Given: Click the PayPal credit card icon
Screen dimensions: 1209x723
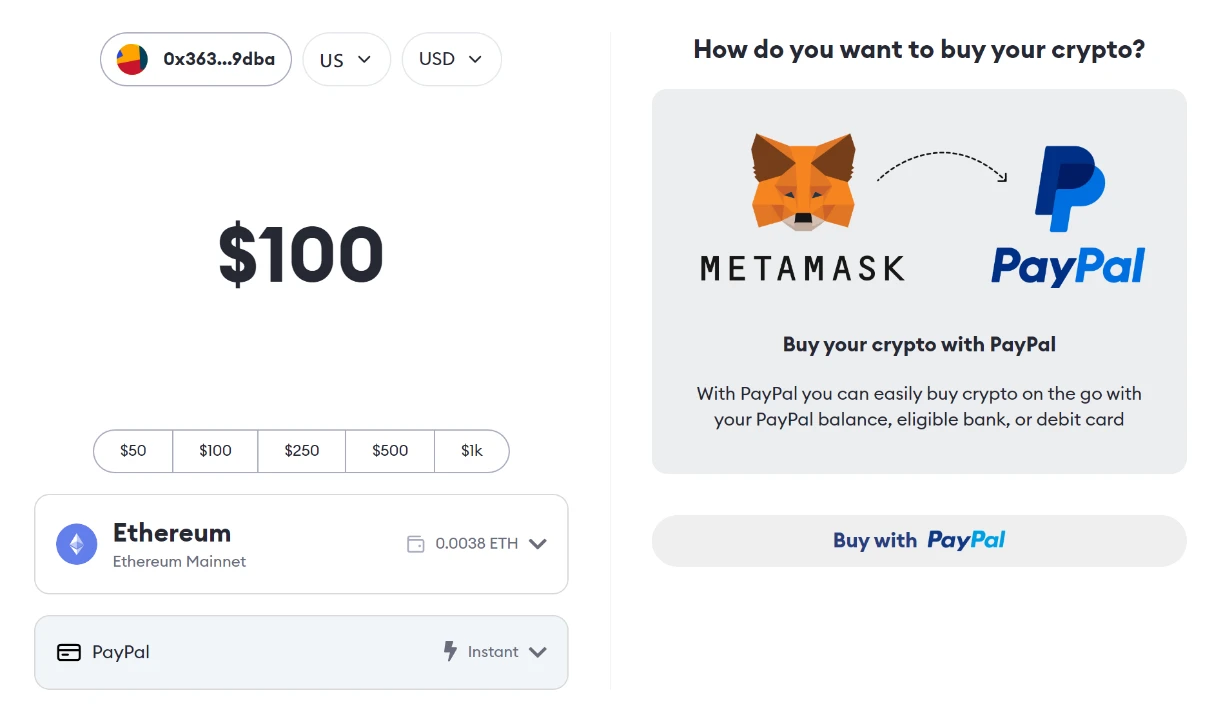Looking at the screenshot, I should point(69,652).
